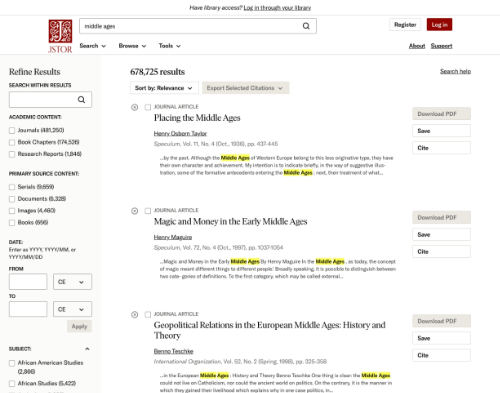Click the Support link
This screenshot has height=393, width=500.
pyautogui.click(x=441, y=46)
